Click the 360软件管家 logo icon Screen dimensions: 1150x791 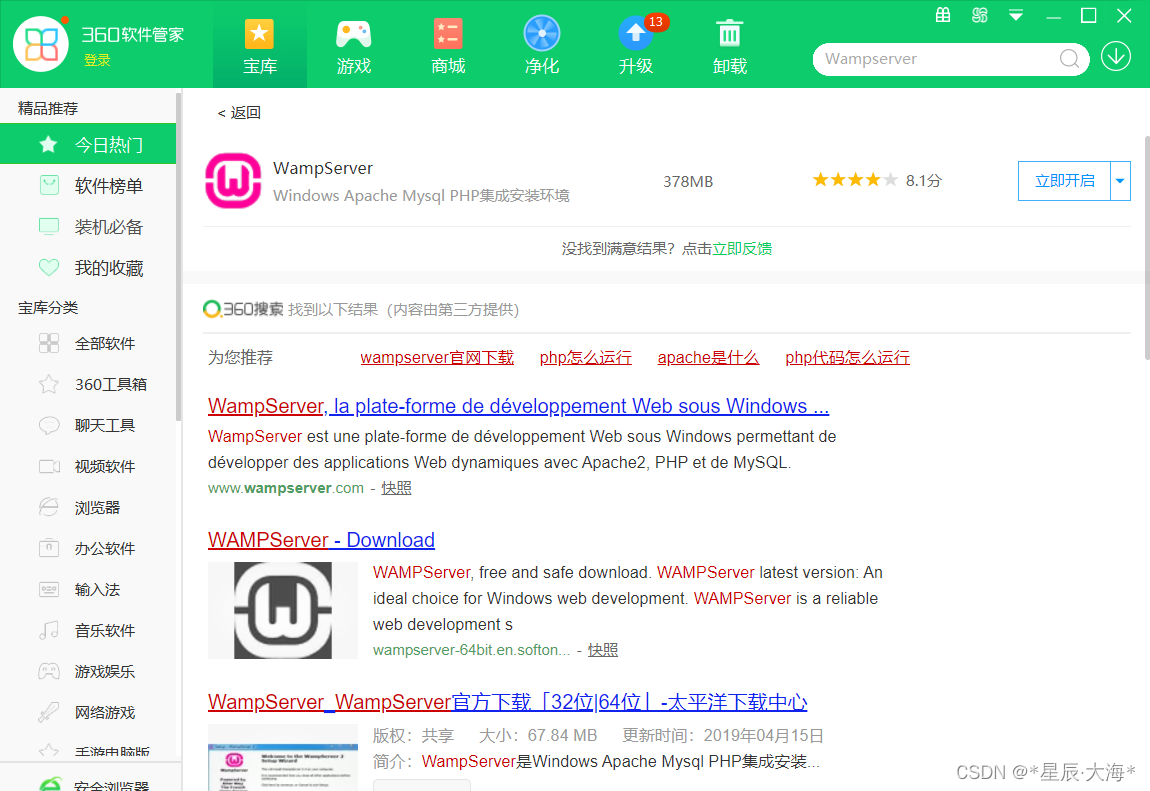pos(41,44)
